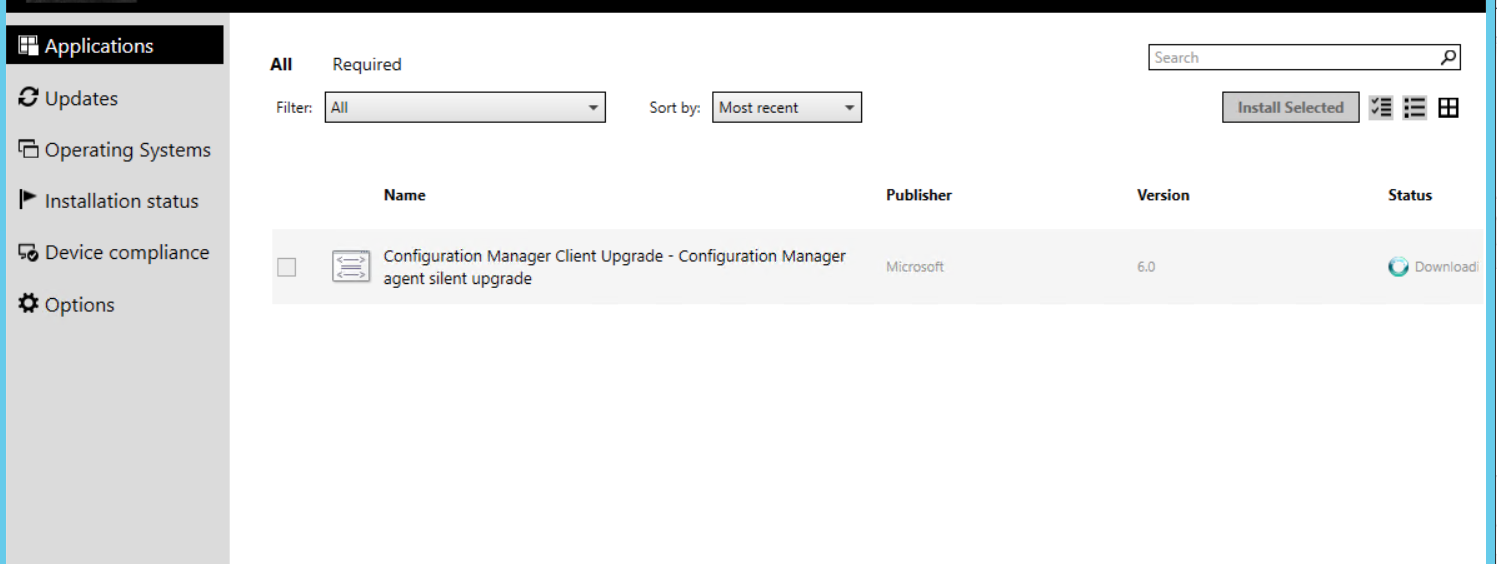Open the Sort by dropdown
The width and height of the screenshot is (1497, 564).
tap(787, 107)
